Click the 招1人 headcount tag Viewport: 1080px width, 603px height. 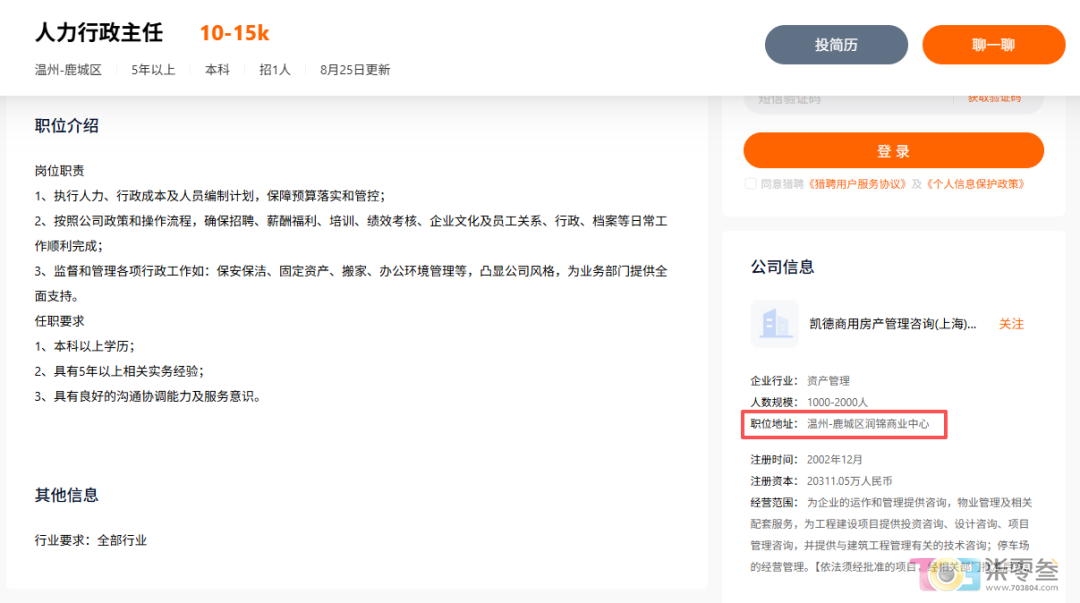coord(275,70)
